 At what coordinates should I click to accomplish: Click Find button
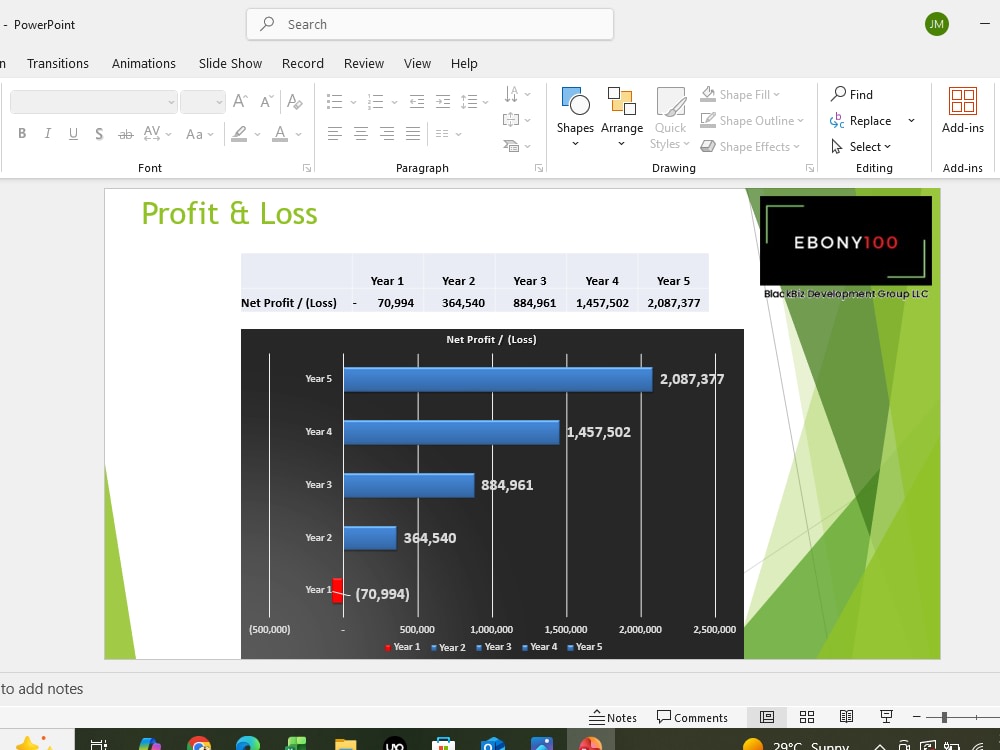tap(852, 94)
